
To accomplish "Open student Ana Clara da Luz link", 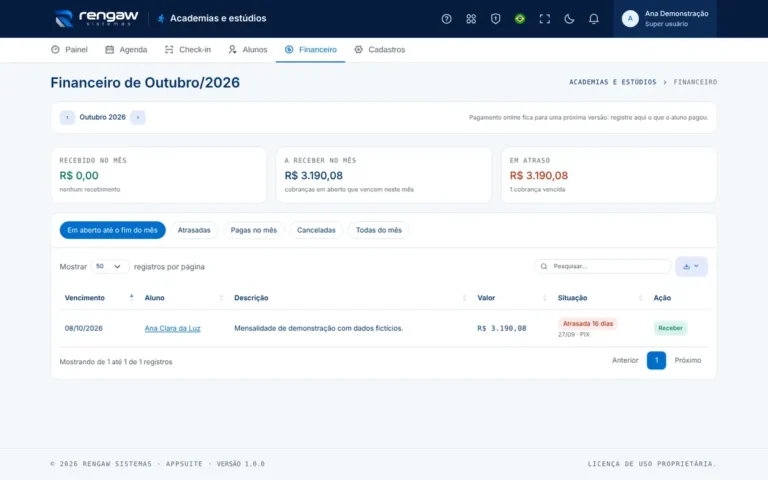I will click(172, 328).
